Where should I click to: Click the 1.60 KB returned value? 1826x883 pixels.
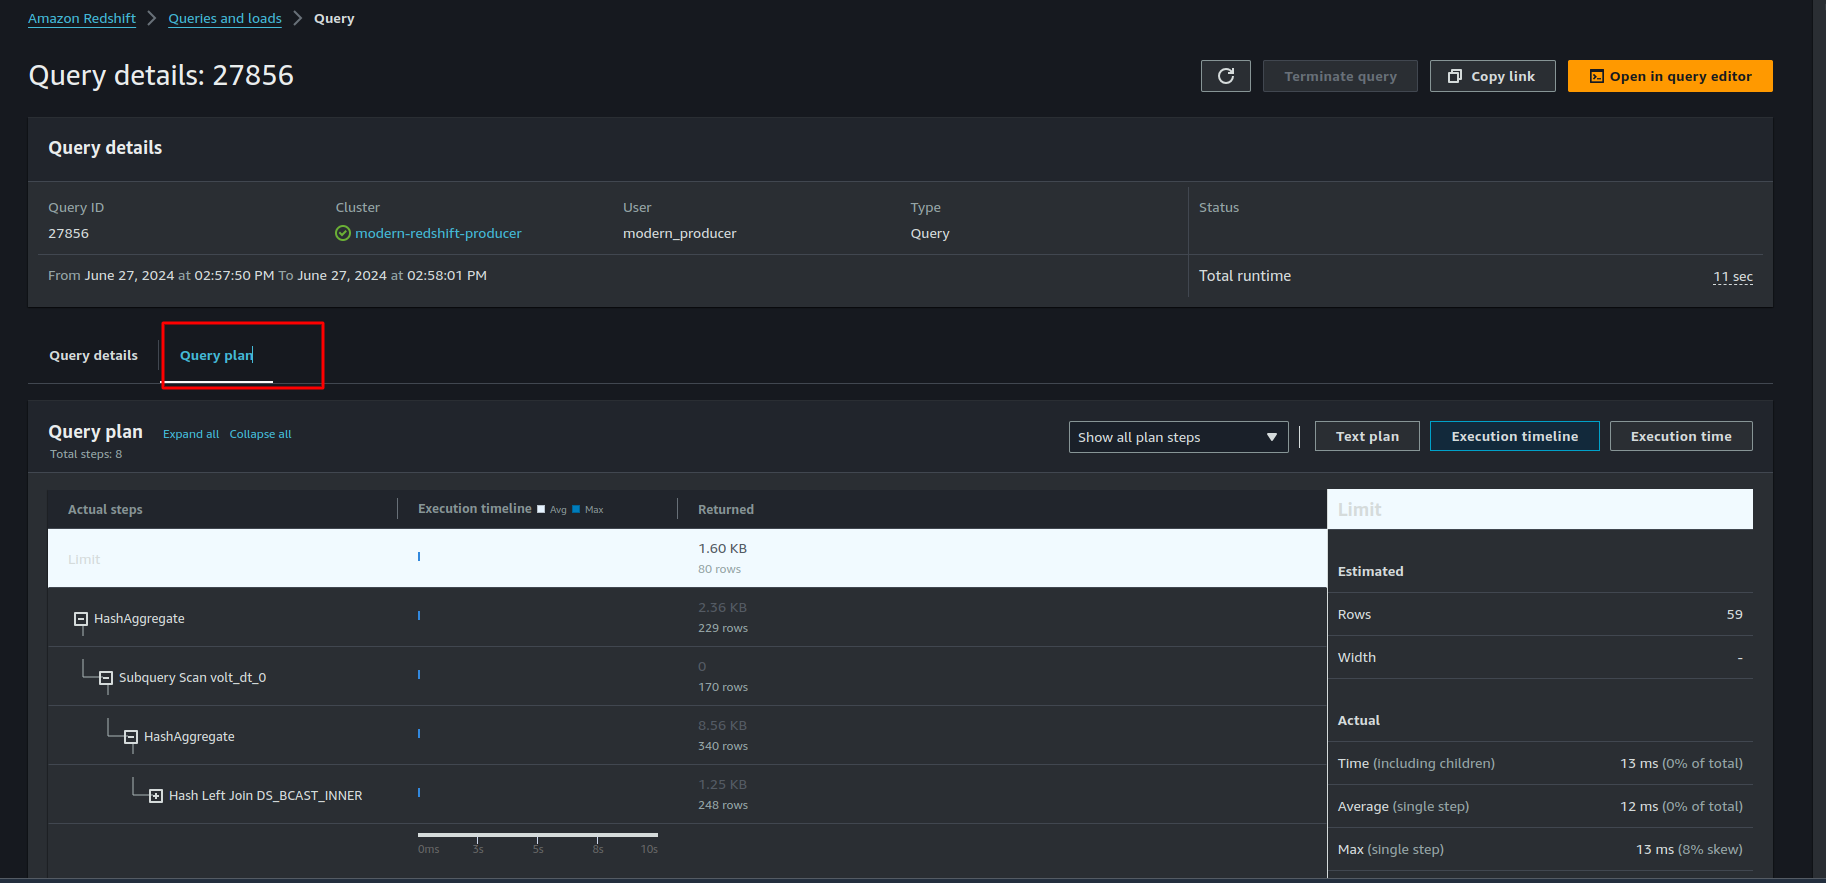click(x=722, y=548)
